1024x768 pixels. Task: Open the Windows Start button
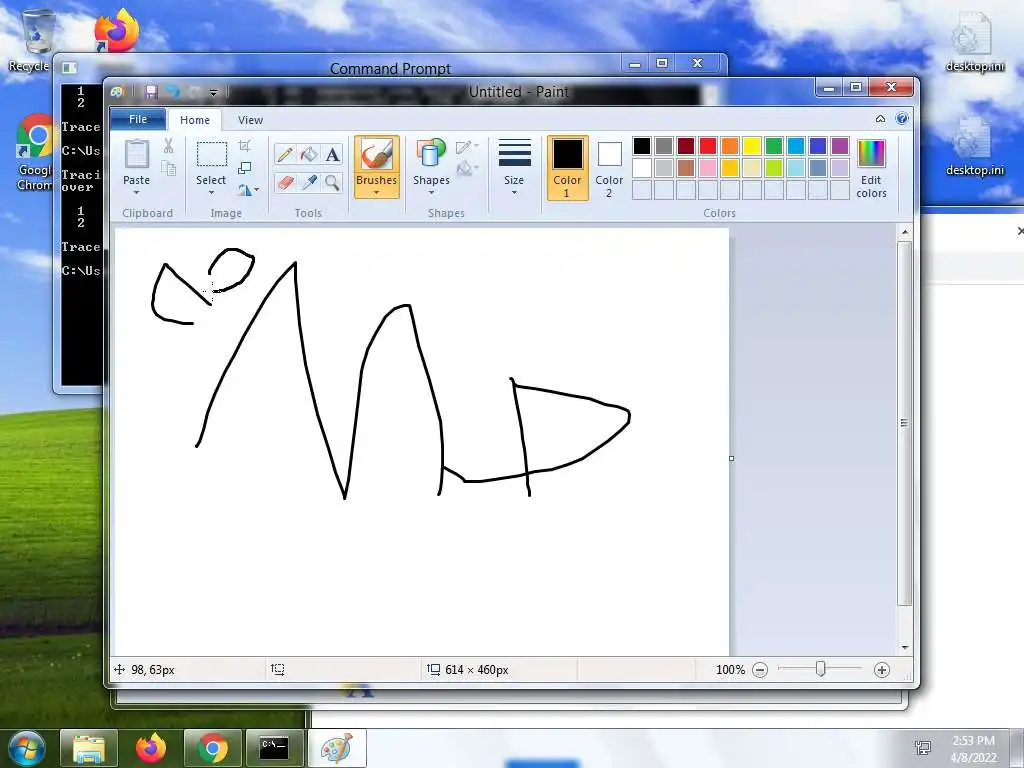pyautogui.click(x=26, y=748)
